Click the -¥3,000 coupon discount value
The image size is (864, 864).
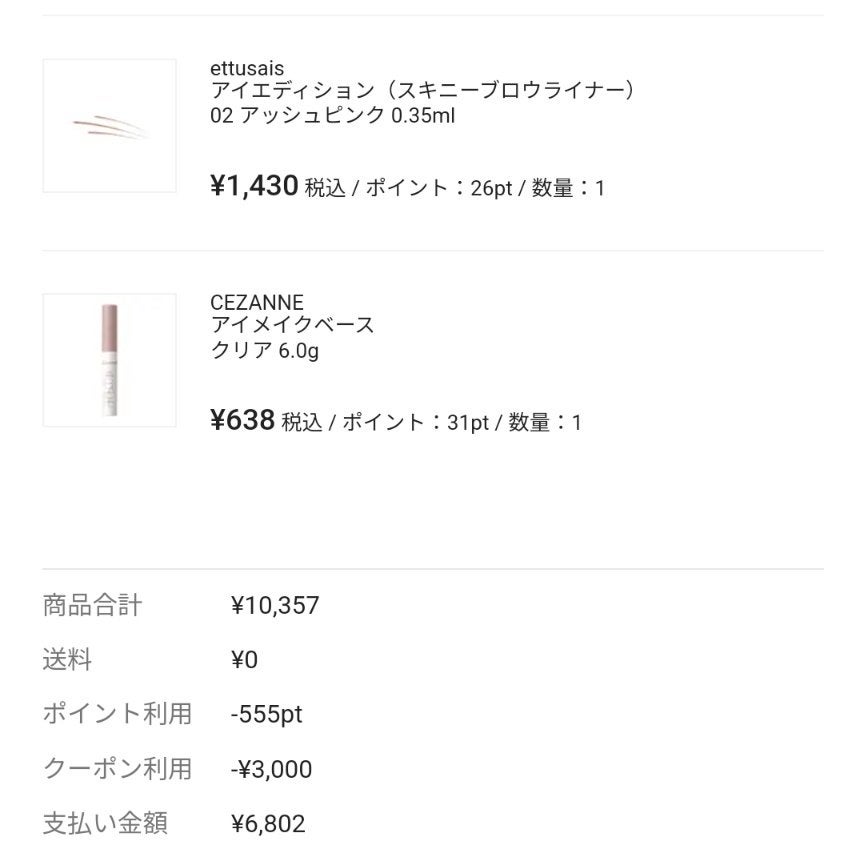click(x=271, y=769)
